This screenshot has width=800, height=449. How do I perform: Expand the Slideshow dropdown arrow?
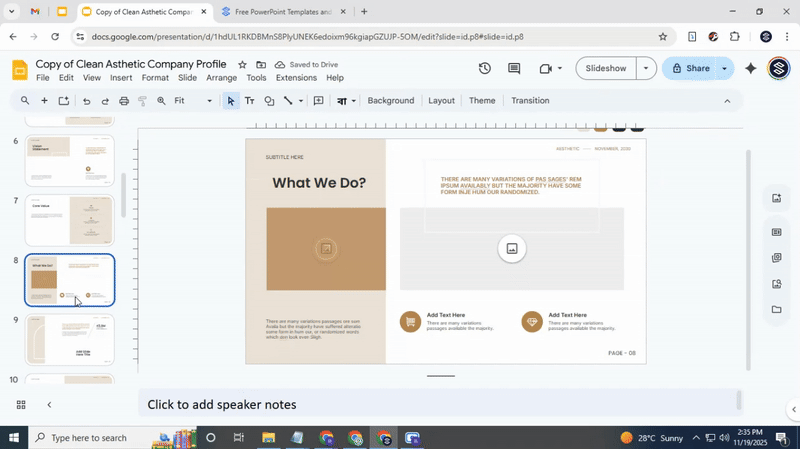(646, 69)
